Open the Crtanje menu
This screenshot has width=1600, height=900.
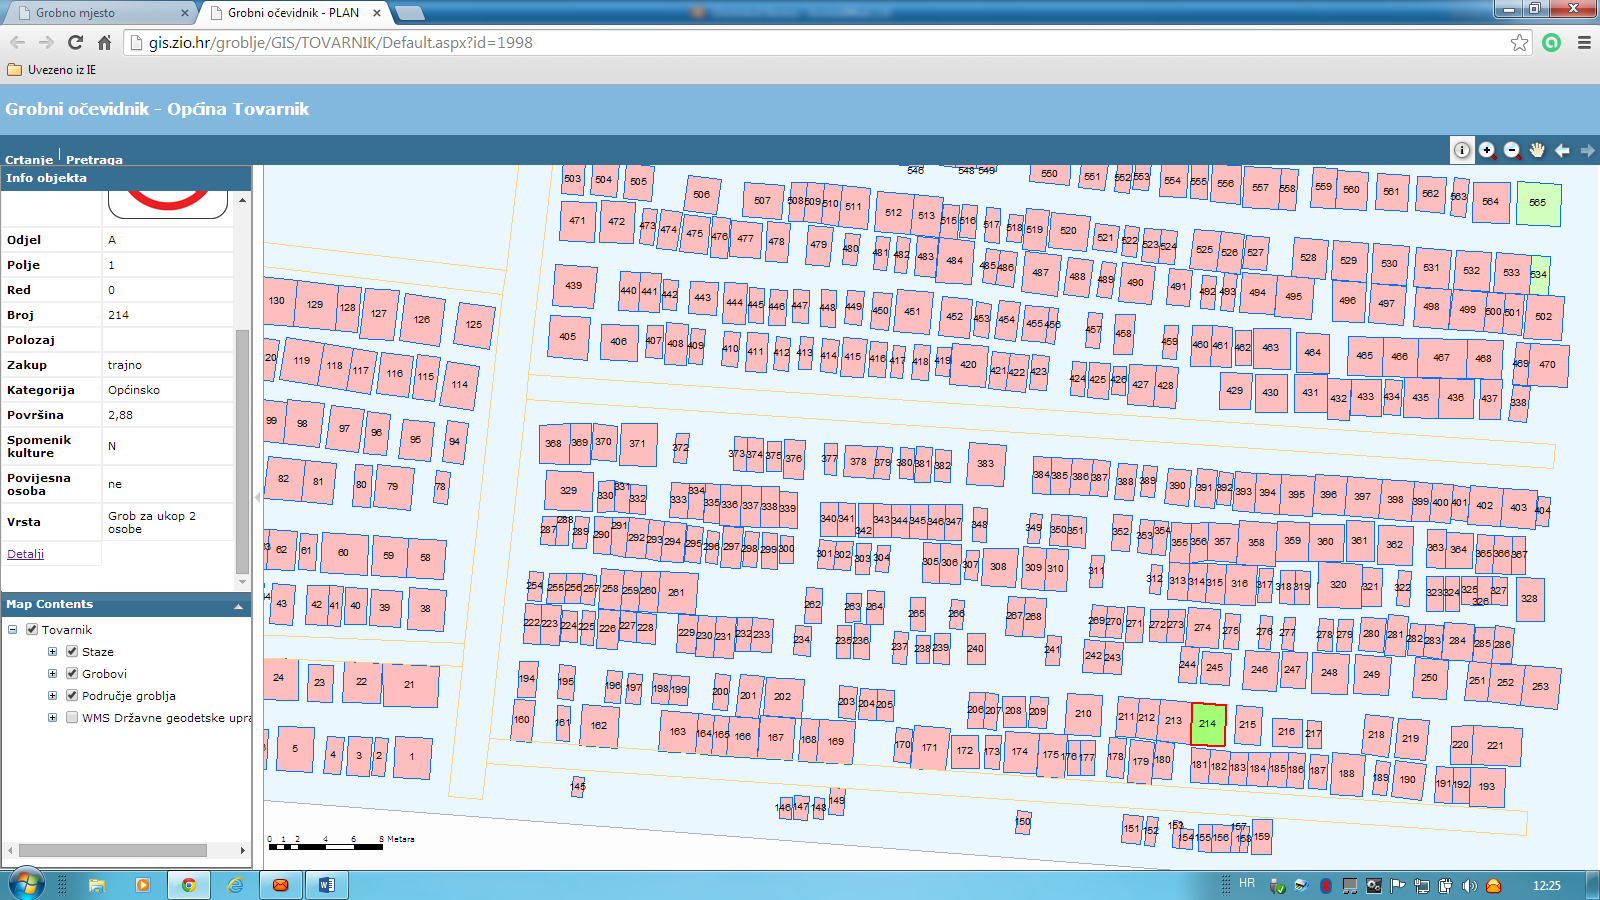[29, 159]
